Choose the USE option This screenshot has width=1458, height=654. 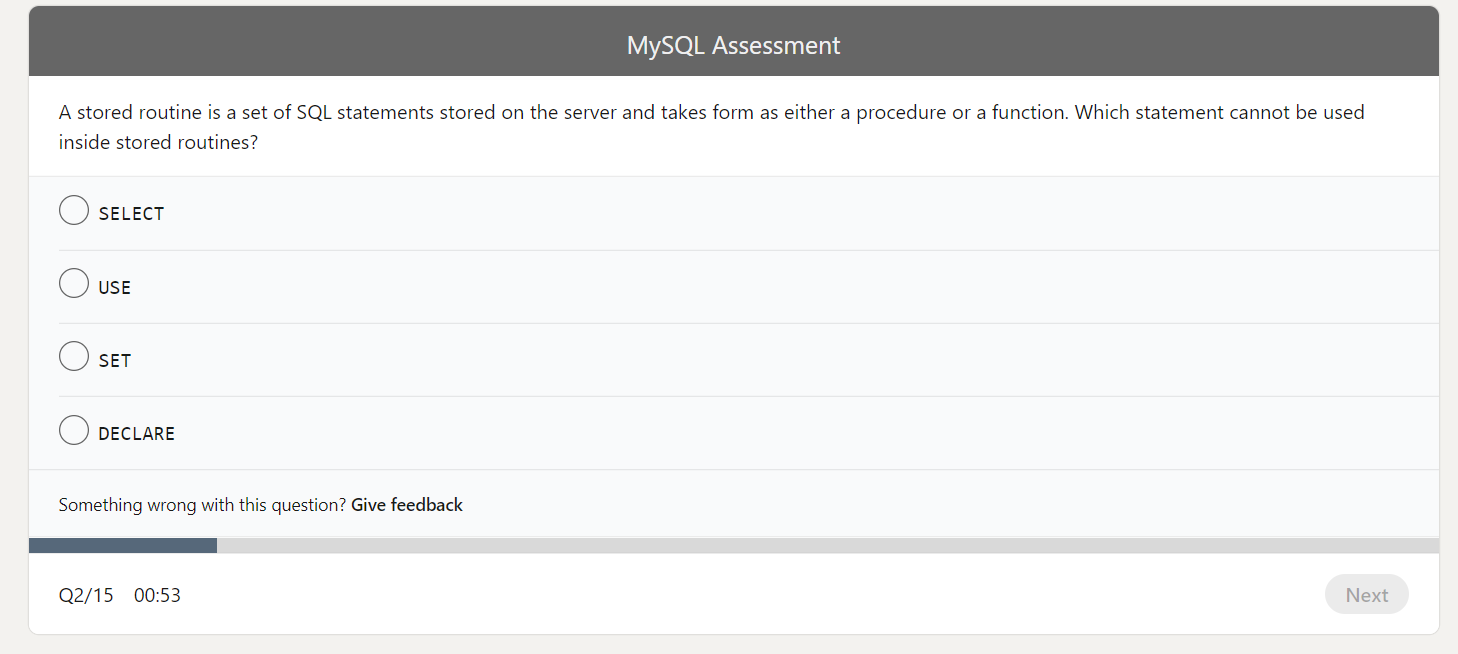coord(73,283)
